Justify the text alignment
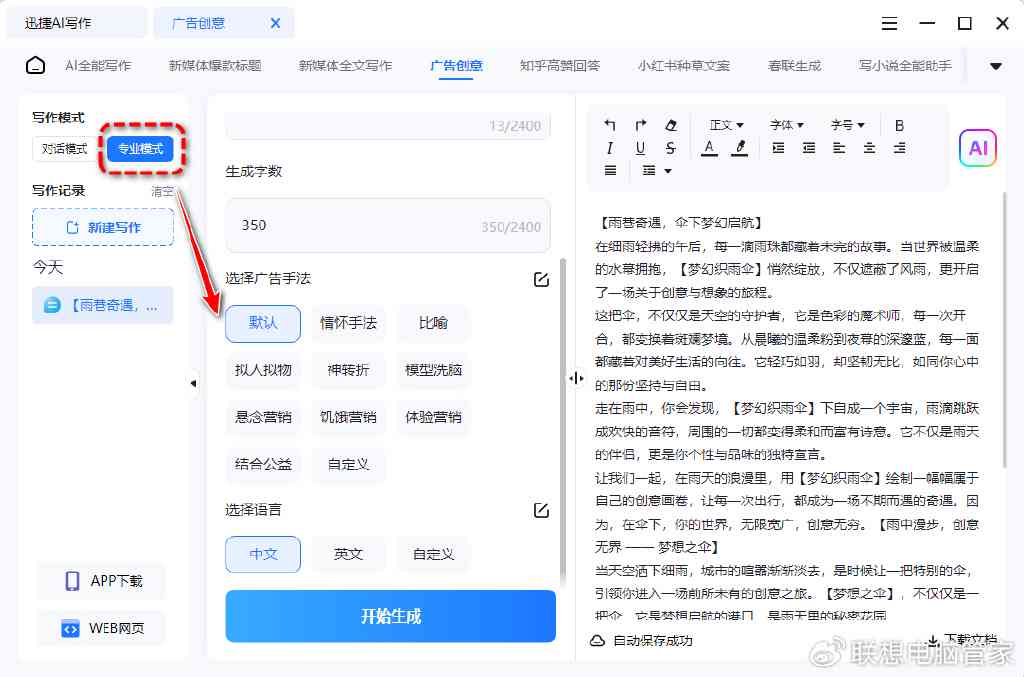Screen dimensions: 1024x677 (x=610, y=170)
